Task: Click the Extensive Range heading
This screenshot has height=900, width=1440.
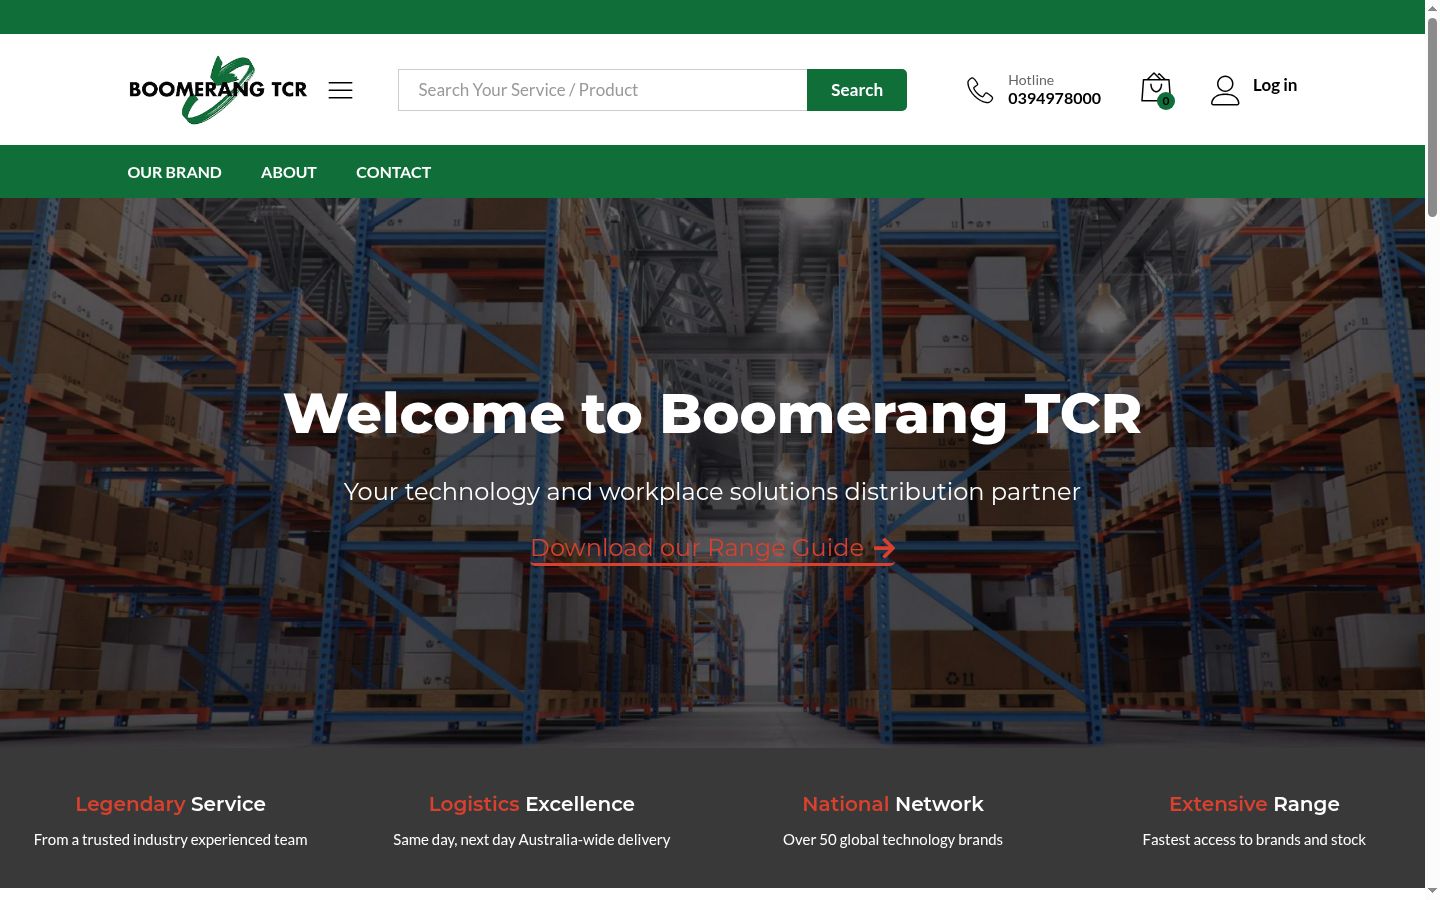Action: click(1254, 804)
